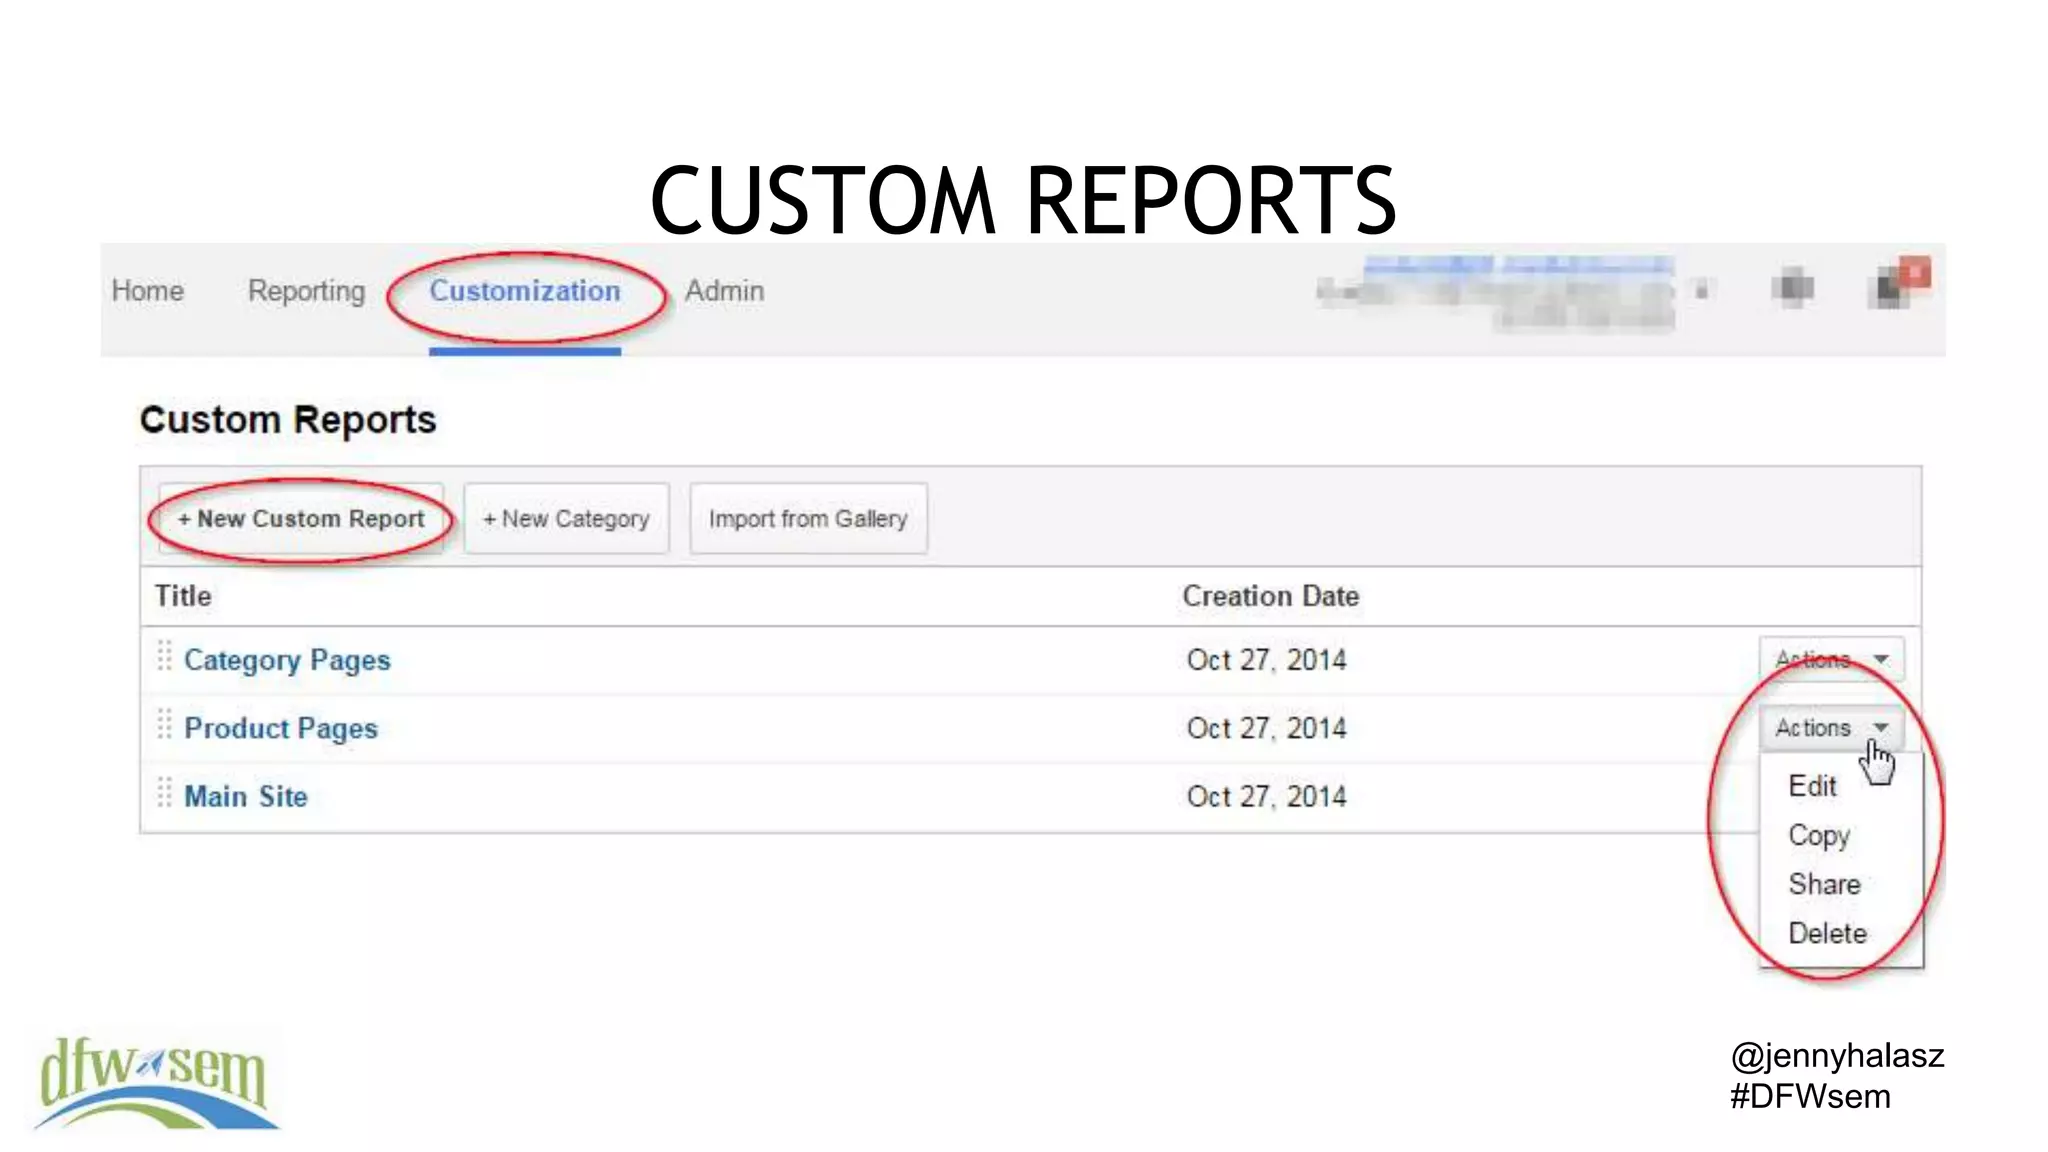Grab the drag handle beside Main Site
Image resolution: width=2048 pixels, height=1152 pixels.
pyautogui.click(x=165, y=792)
